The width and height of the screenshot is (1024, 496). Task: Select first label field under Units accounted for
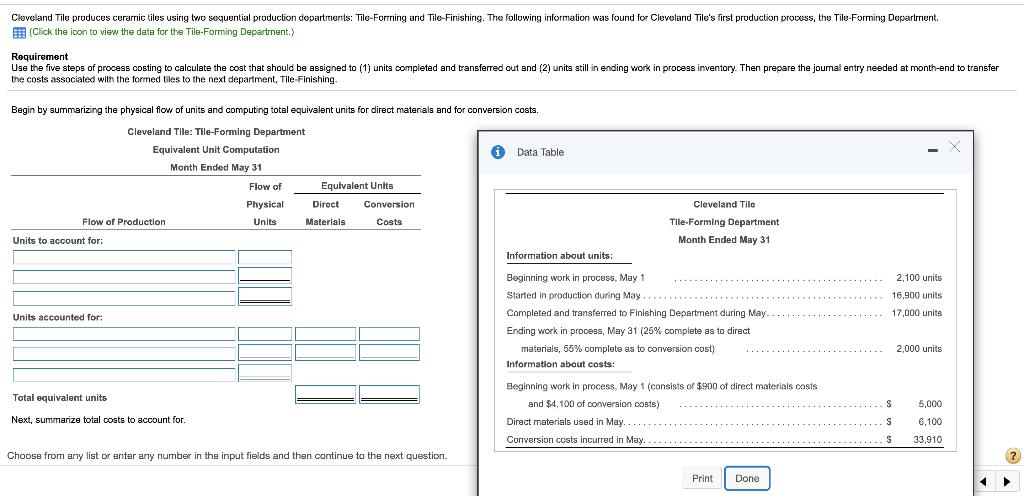click(124, 334)
